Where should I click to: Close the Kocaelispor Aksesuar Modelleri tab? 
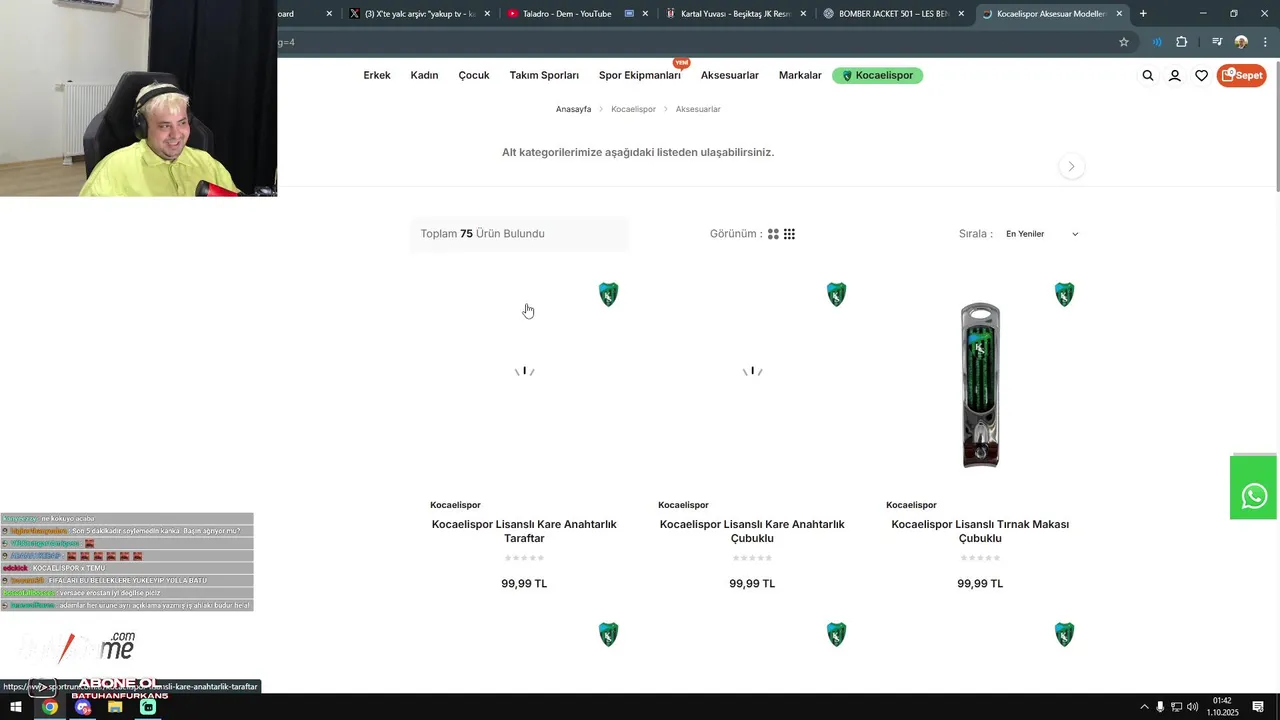tap(1119, 14)
